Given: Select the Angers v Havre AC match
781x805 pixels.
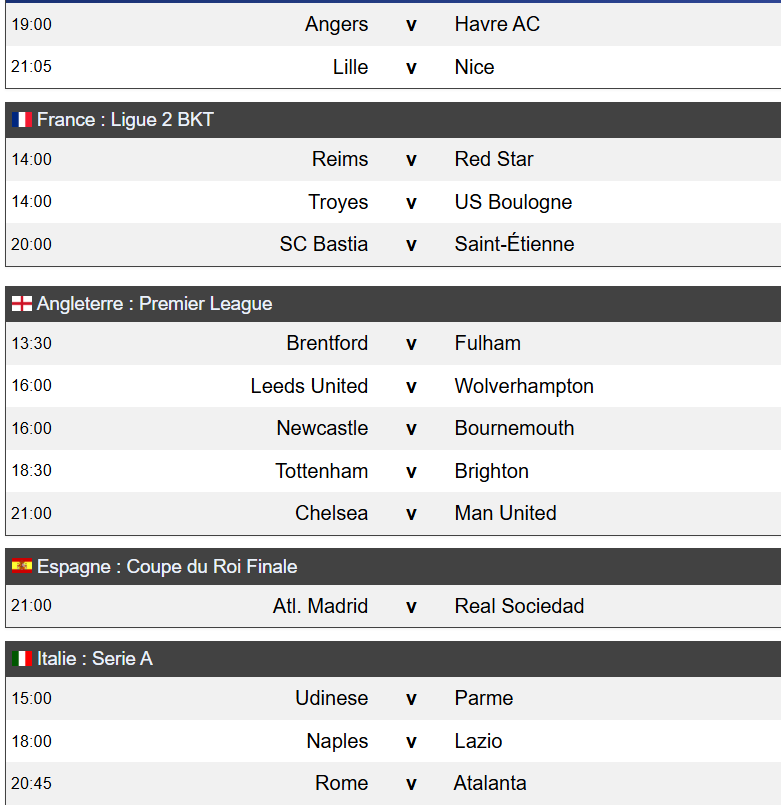Looking at the screenshot, I should point(411,25).
